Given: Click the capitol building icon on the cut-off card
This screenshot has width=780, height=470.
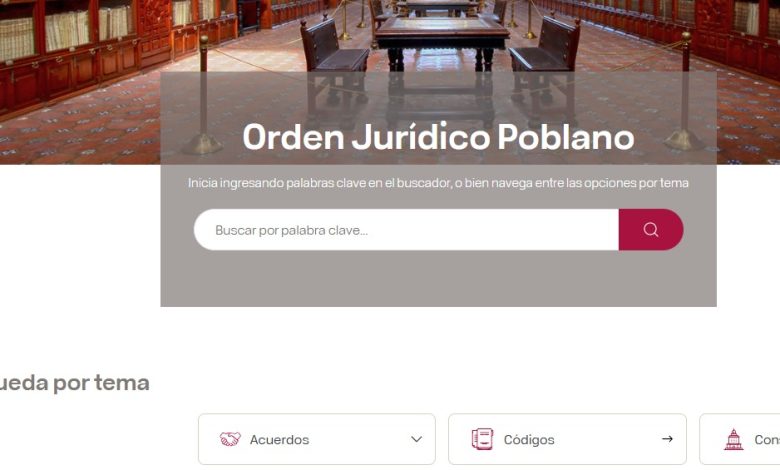Looking at the screenshot, I should (733, 440).
